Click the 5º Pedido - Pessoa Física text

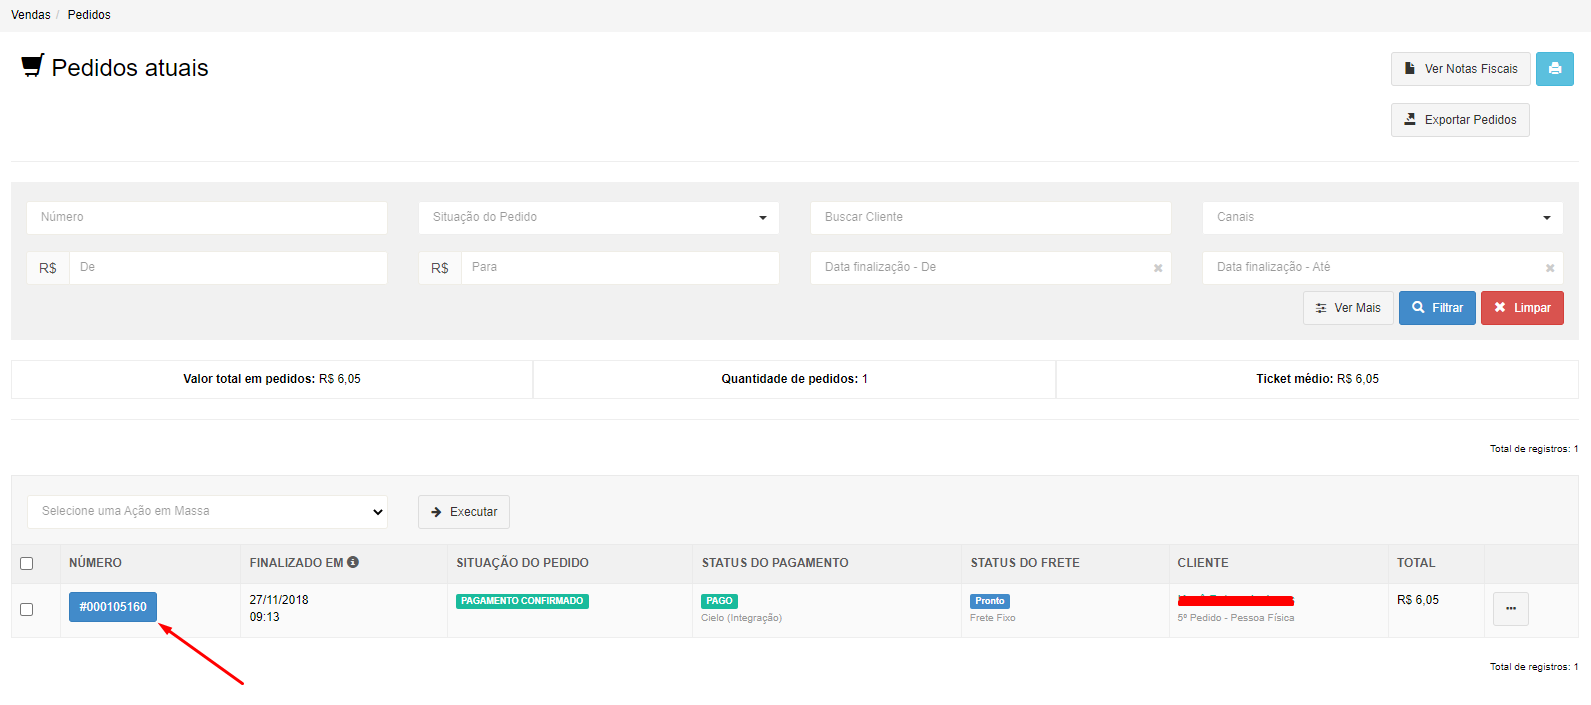coord(1236,618)
